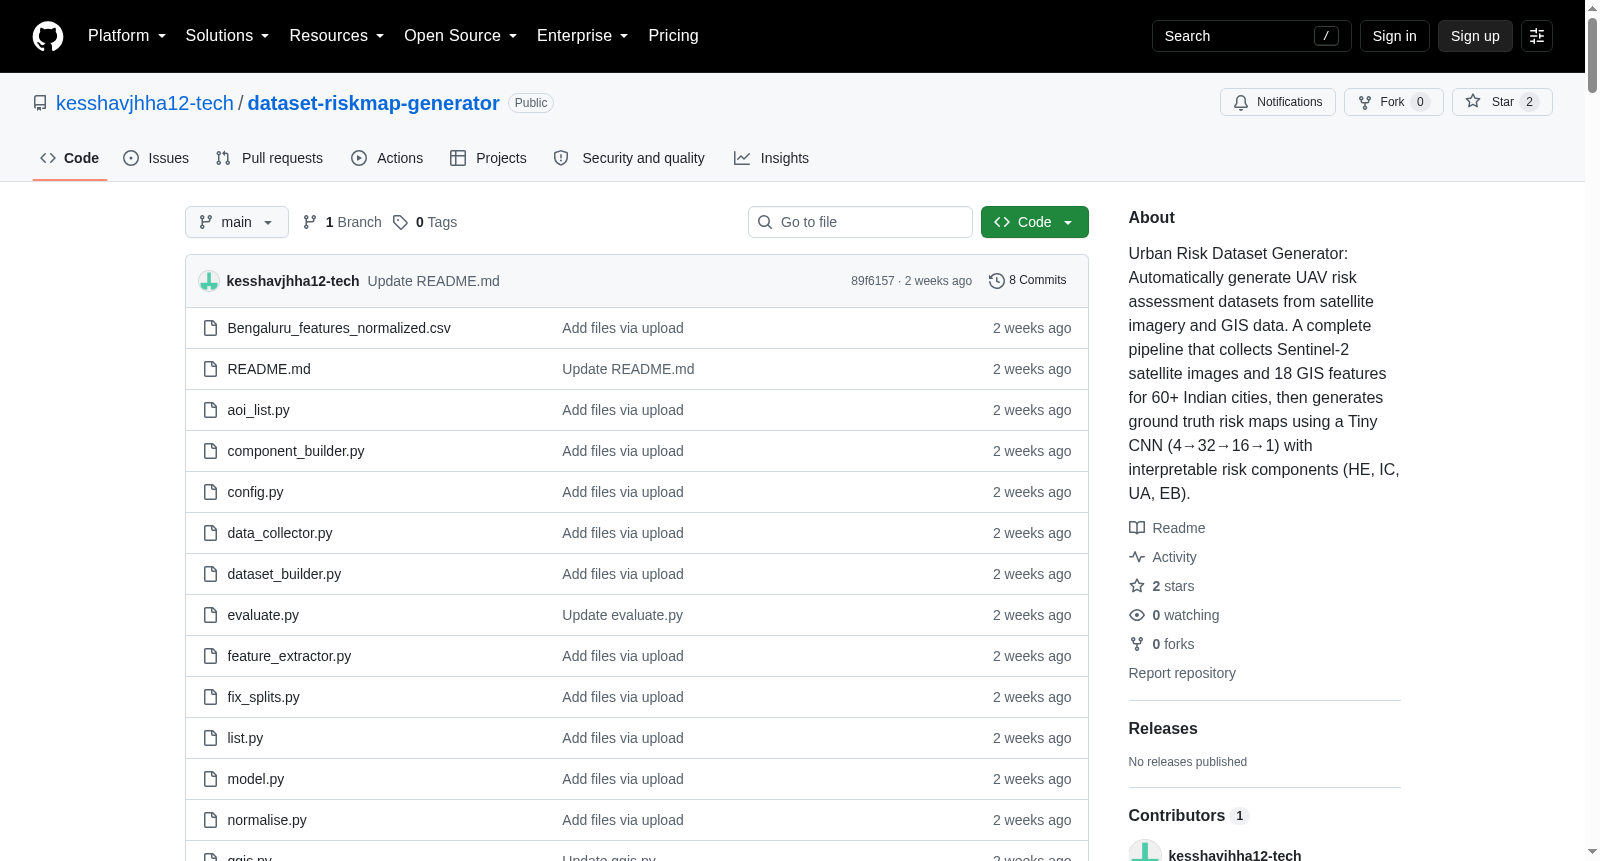This screenshot has width=1600, height=861.
Task: Open the data_collector.py file
Action: coord(280,533)
